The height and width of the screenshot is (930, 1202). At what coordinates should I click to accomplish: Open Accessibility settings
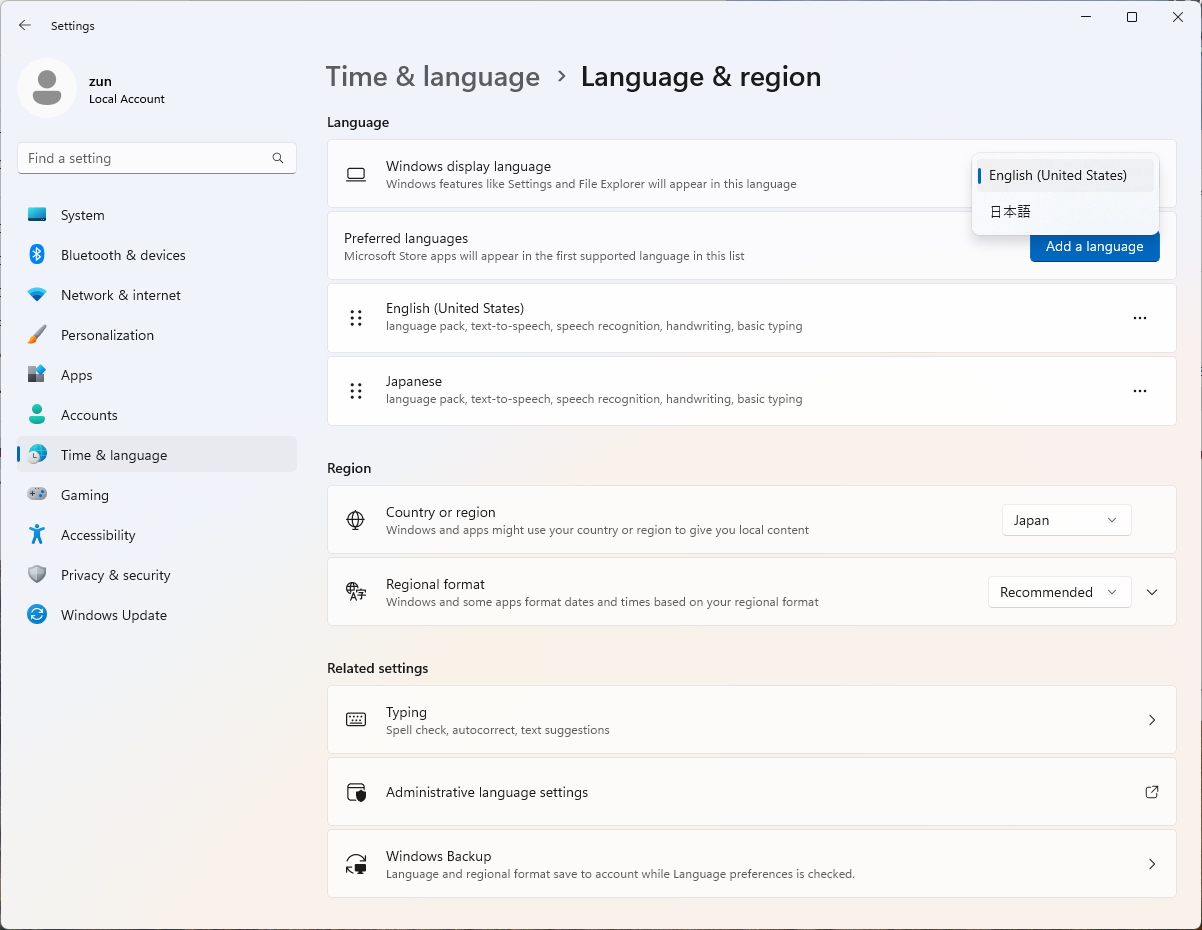point(157,535)
